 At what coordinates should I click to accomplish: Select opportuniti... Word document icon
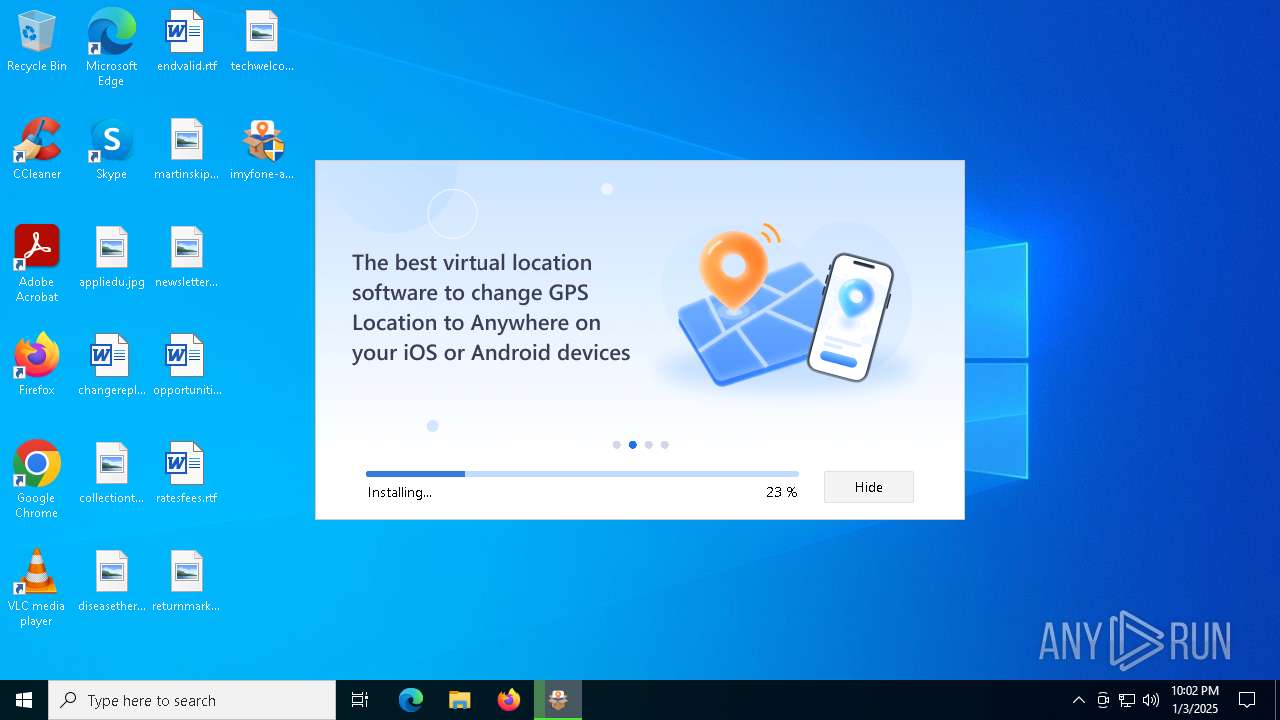186,366
